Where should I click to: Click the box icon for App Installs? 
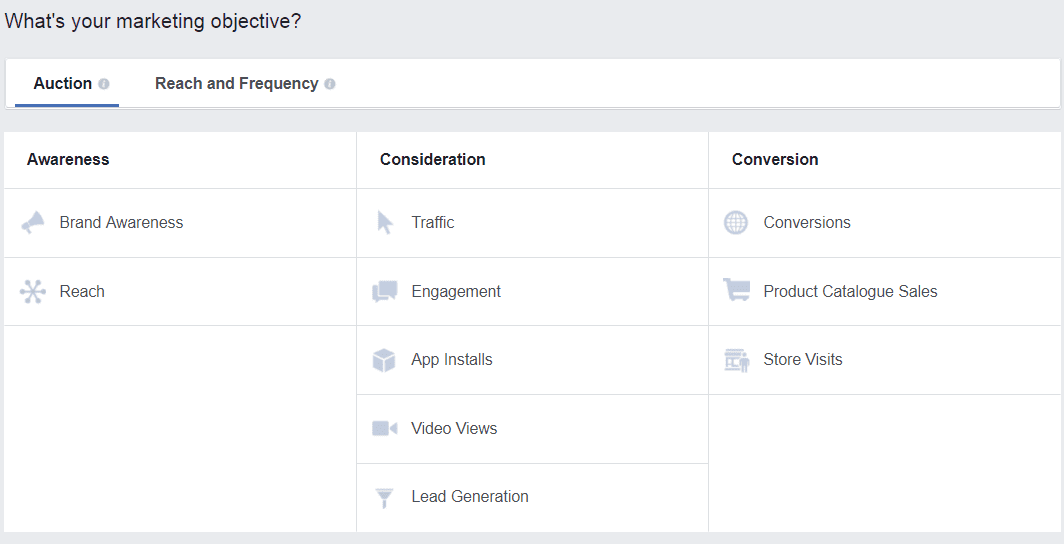pos(384,360)
